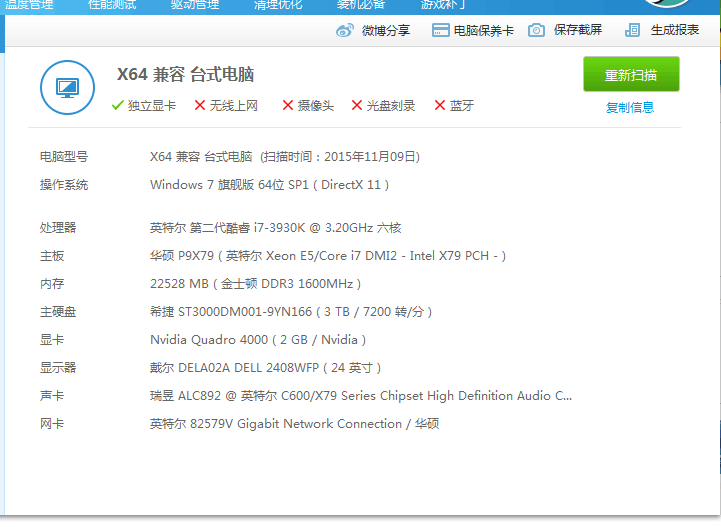The image size is (721, 527).
Task: Go to the 清理优化 tab
Action: [x=278, y=5]
